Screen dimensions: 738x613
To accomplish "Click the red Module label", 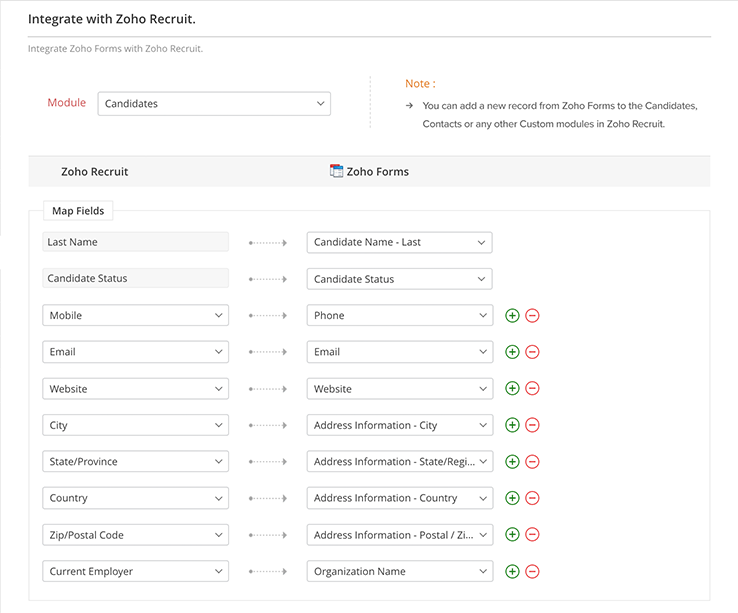I will point(66,103).
